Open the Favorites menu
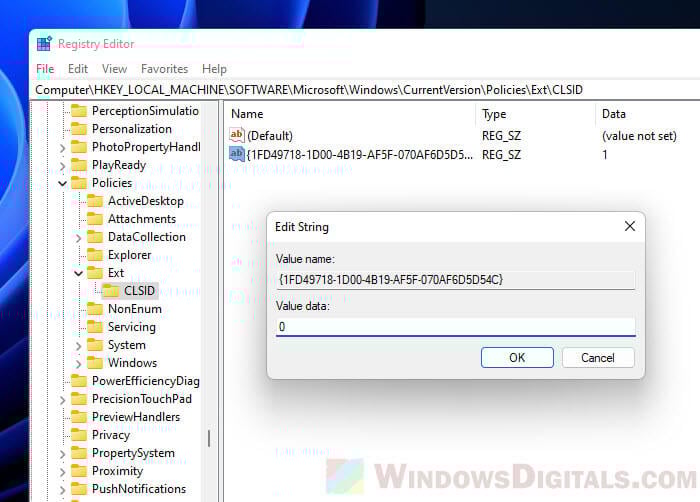 pos(164,69)
